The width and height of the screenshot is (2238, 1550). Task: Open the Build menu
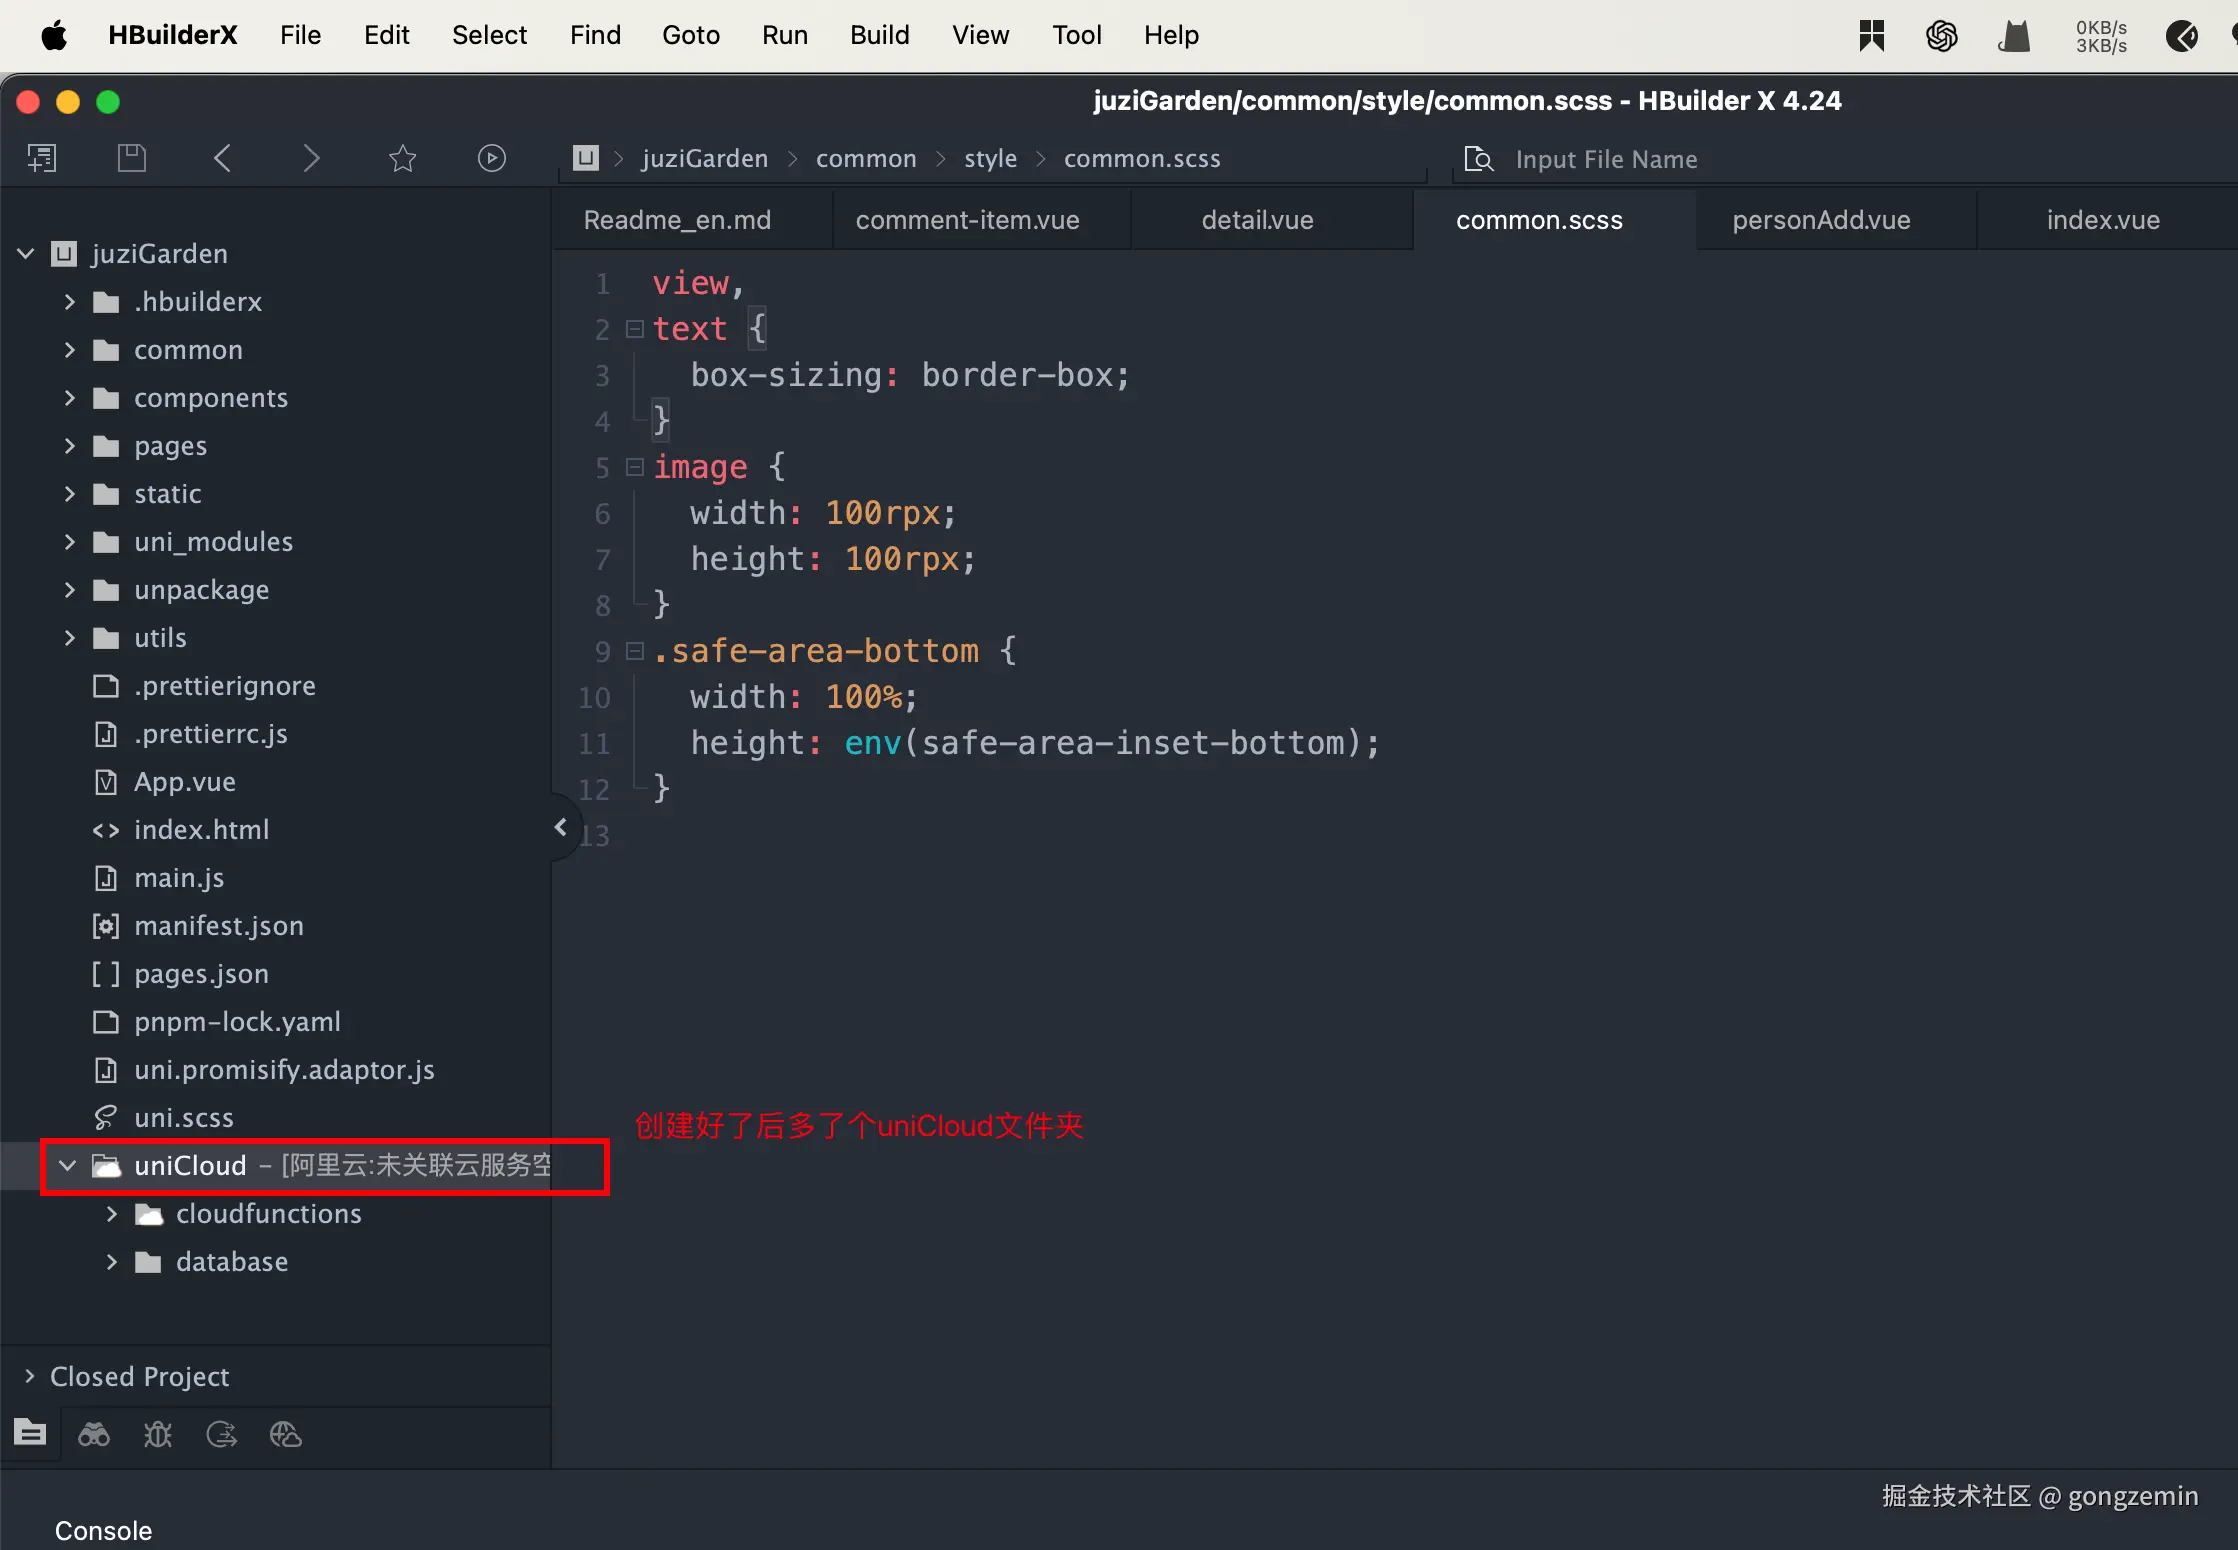(x=879, y=35)
